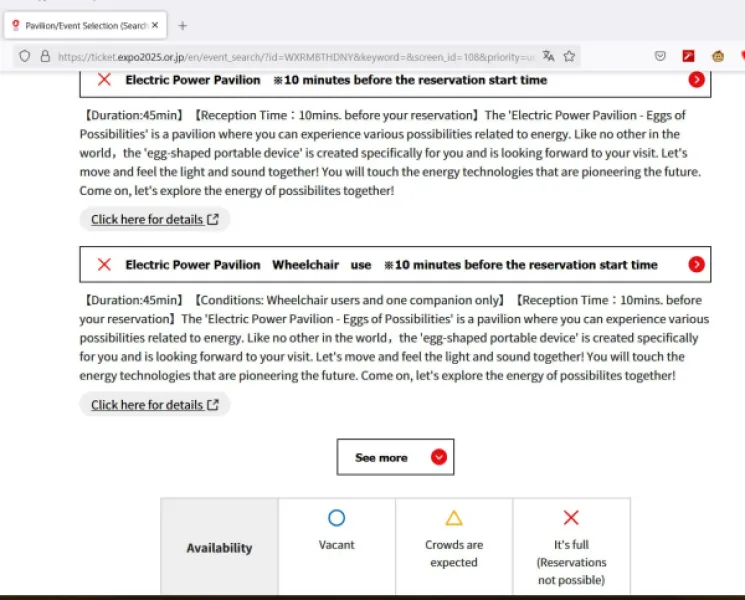Click the yellow triangle crowds expected icon

454,517
